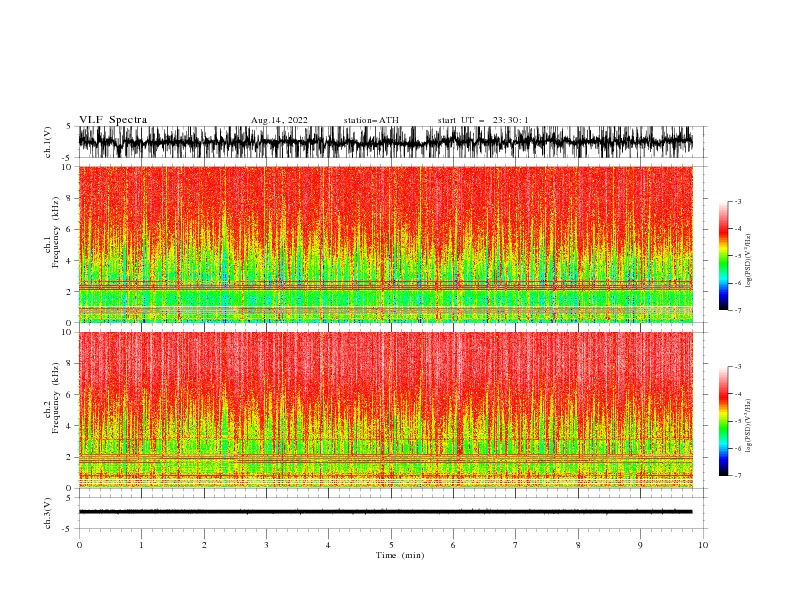Click the time axis tick label '0'
The height and width of the screenshot is (612, 792).
[x=79, y=545]
